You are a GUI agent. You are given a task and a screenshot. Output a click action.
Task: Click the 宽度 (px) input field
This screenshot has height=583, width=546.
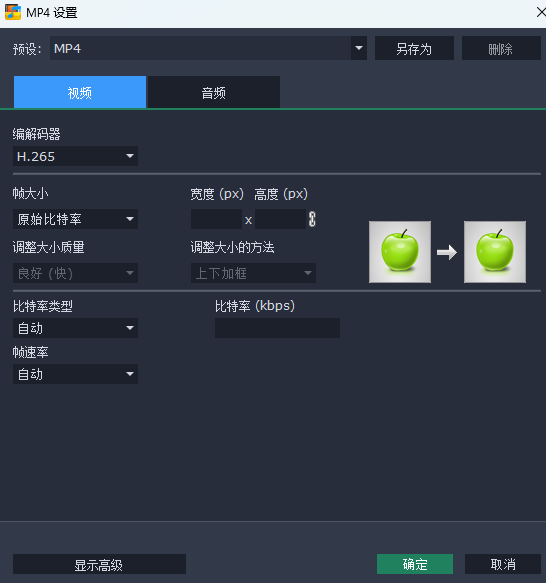coord(216,219)
